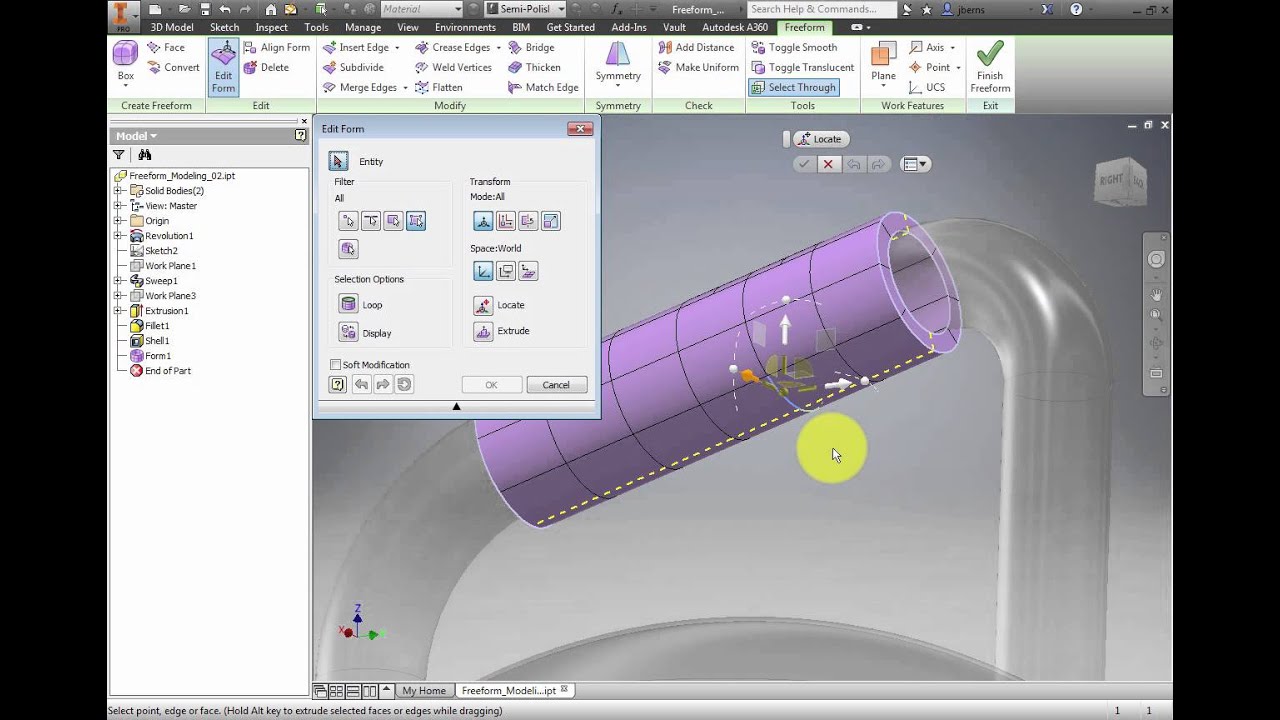Screen dimensions: 1280x720
Task: Toggle the Select Through option
Action: point(792,87)
